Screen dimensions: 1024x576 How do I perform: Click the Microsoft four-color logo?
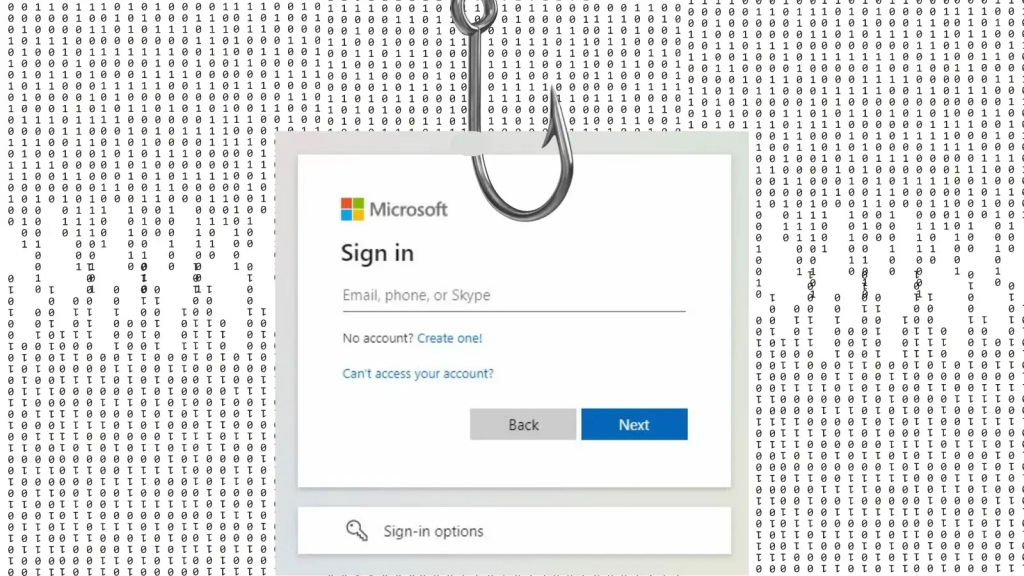(x=352, y=209)
